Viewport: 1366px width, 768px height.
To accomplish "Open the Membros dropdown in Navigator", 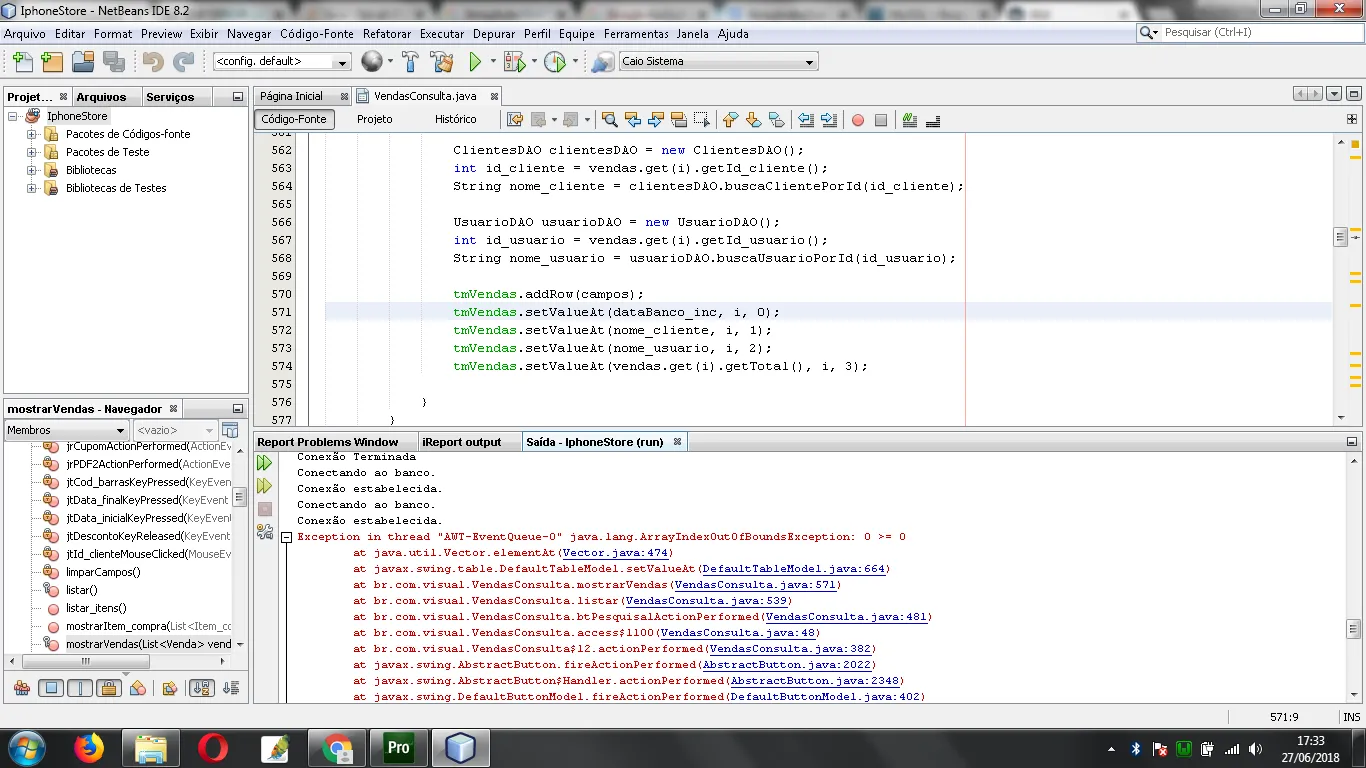I will [66, 430].
